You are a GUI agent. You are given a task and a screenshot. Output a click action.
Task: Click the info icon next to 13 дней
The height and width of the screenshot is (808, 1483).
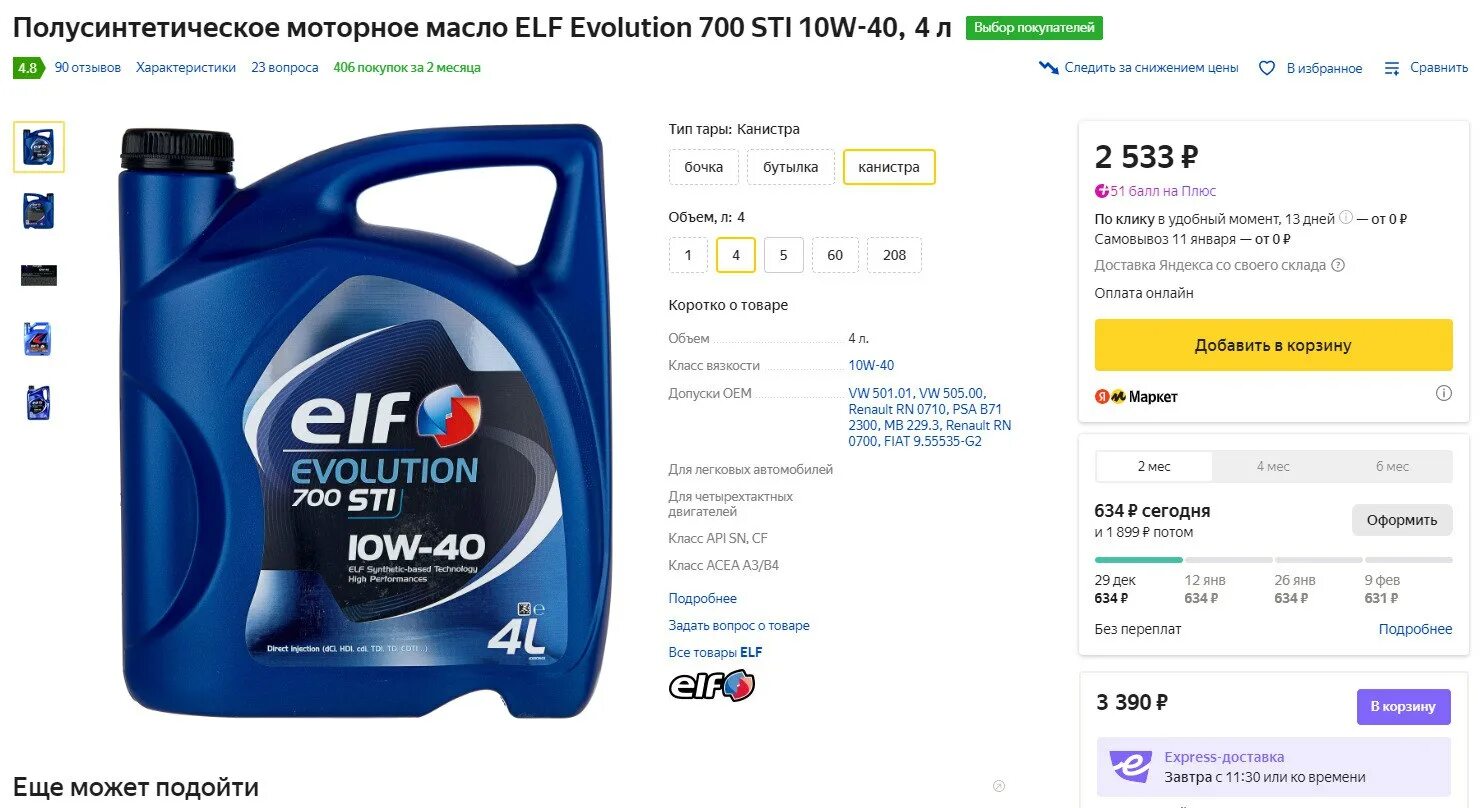[1346, 218]
